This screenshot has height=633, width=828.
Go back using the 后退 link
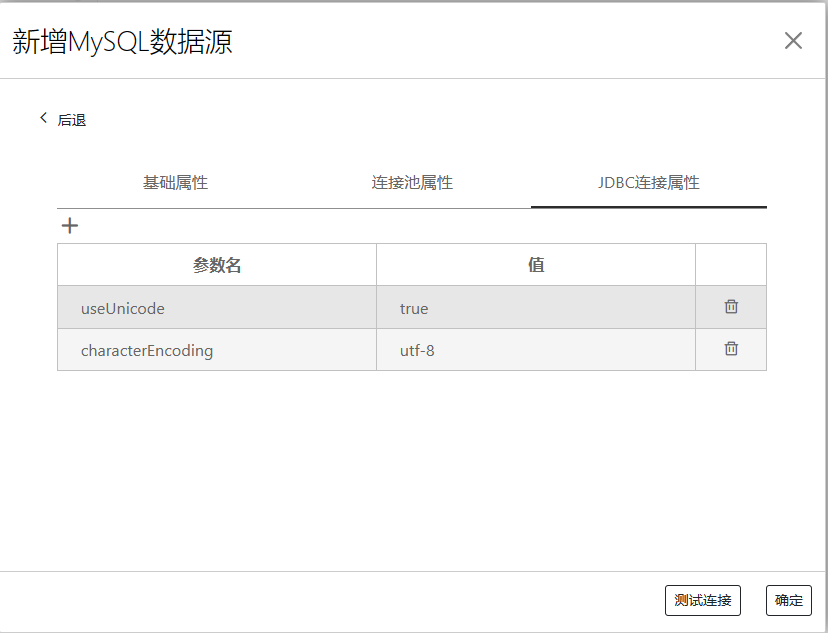click(x=63, y=120)
